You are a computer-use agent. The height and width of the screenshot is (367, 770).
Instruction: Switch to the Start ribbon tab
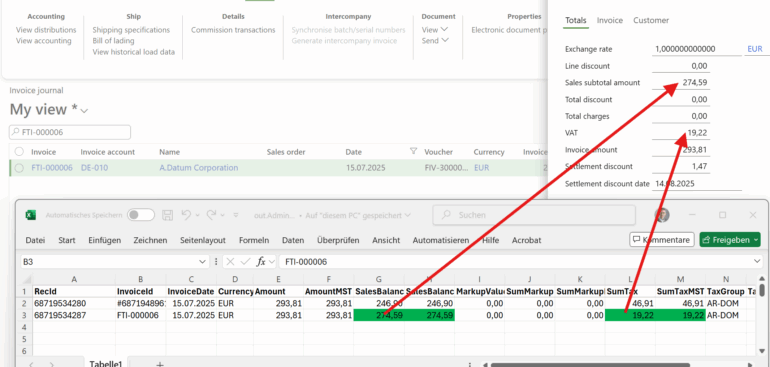coord(67,240)
